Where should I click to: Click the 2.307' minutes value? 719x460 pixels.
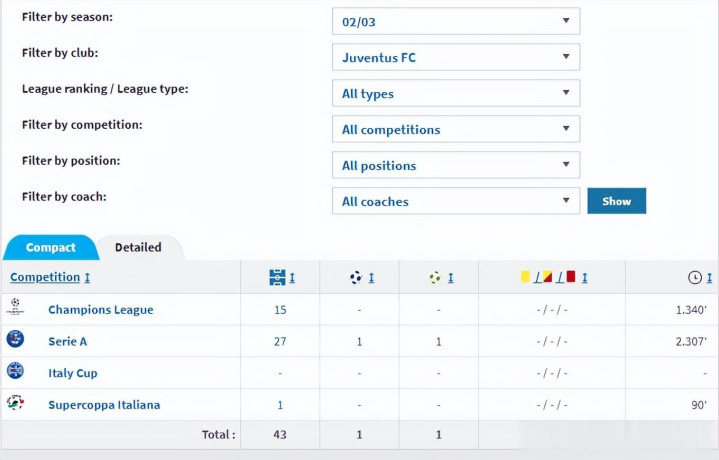(691, 342)
